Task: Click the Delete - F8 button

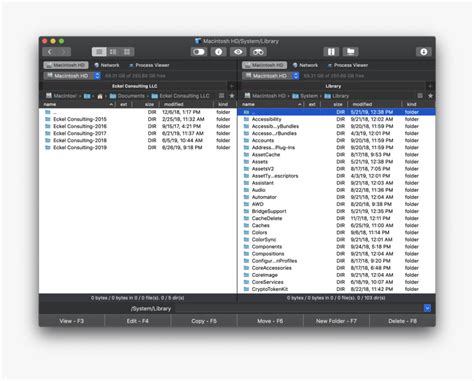Action: pos(402,321)
